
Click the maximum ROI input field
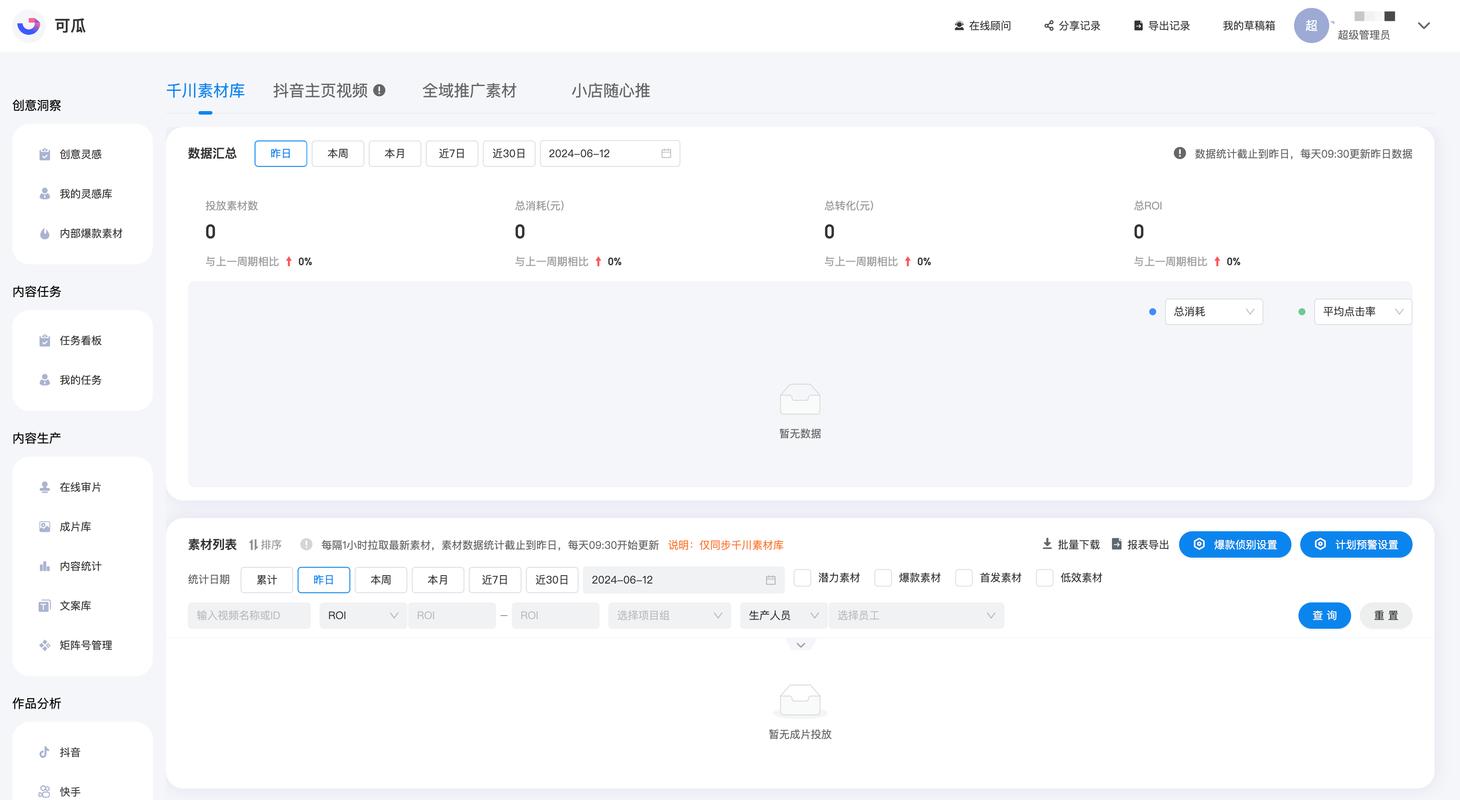555,616
